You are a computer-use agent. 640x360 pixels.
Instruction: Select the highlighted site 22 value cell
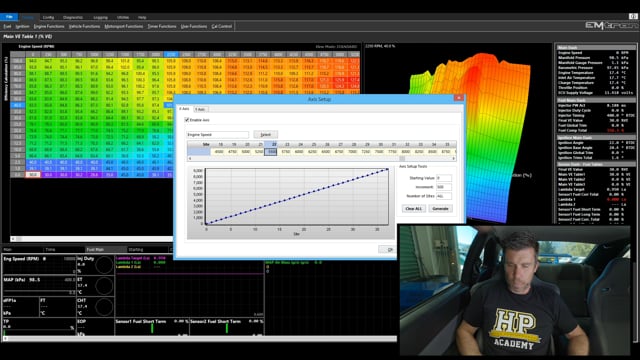(271, 151)
